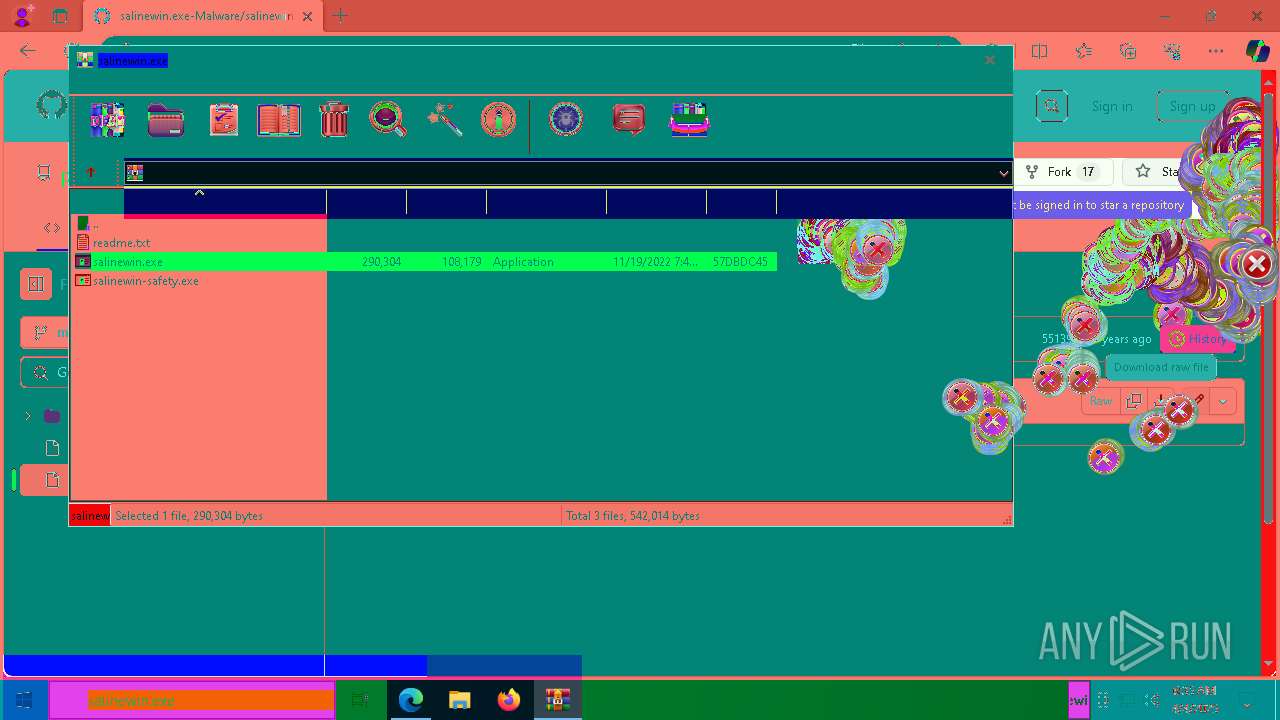Screen dimensions: 1280x720
Task: Open Firefox from the taskbar
Action: tap(509, 700)
